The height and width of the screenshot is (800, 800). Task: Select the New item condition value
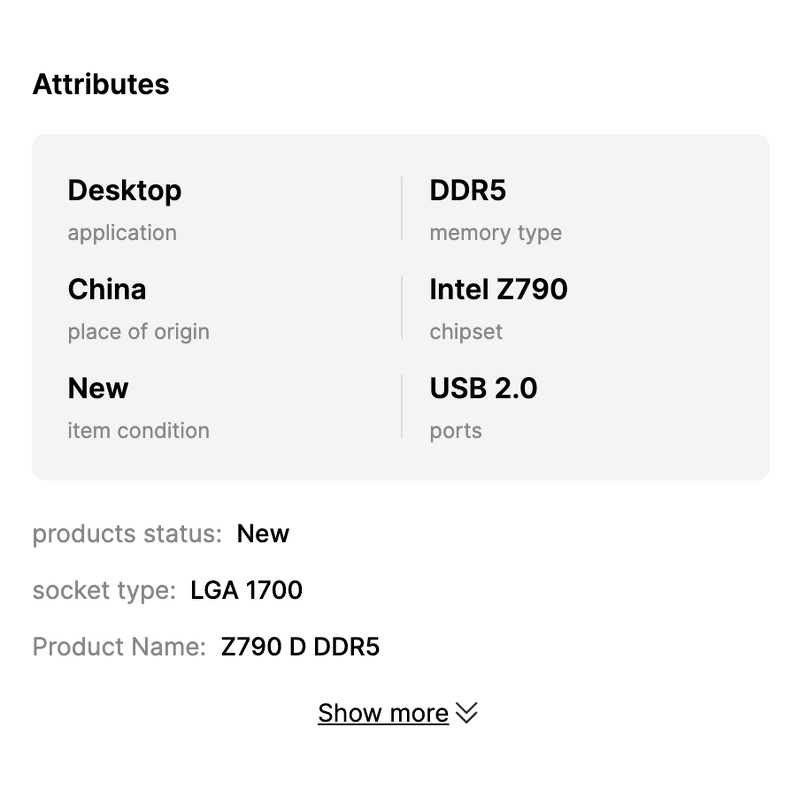98,388
